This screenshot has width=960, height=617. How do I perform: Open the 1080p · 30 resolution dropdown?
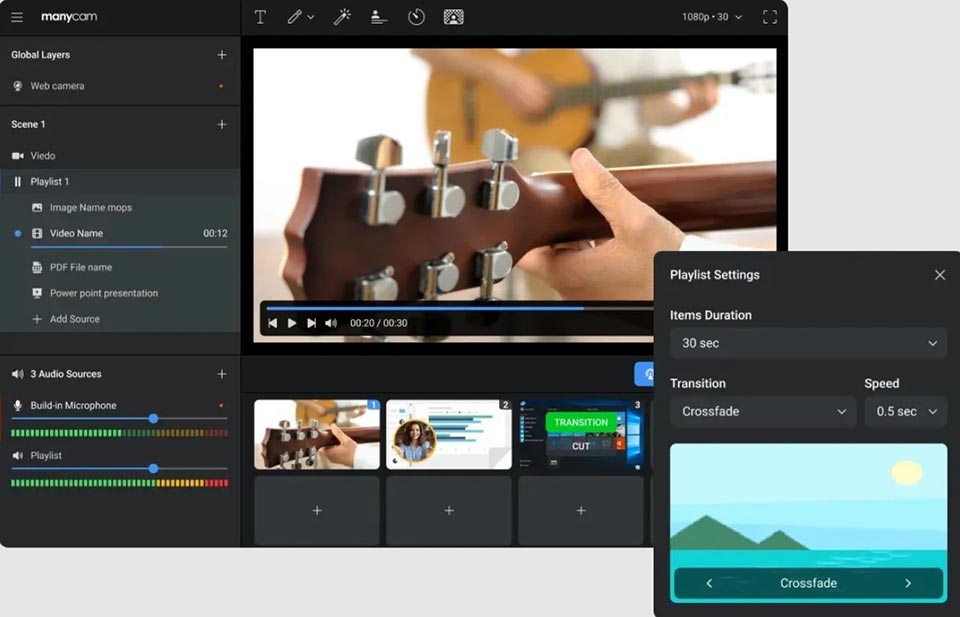click(712, 17)
